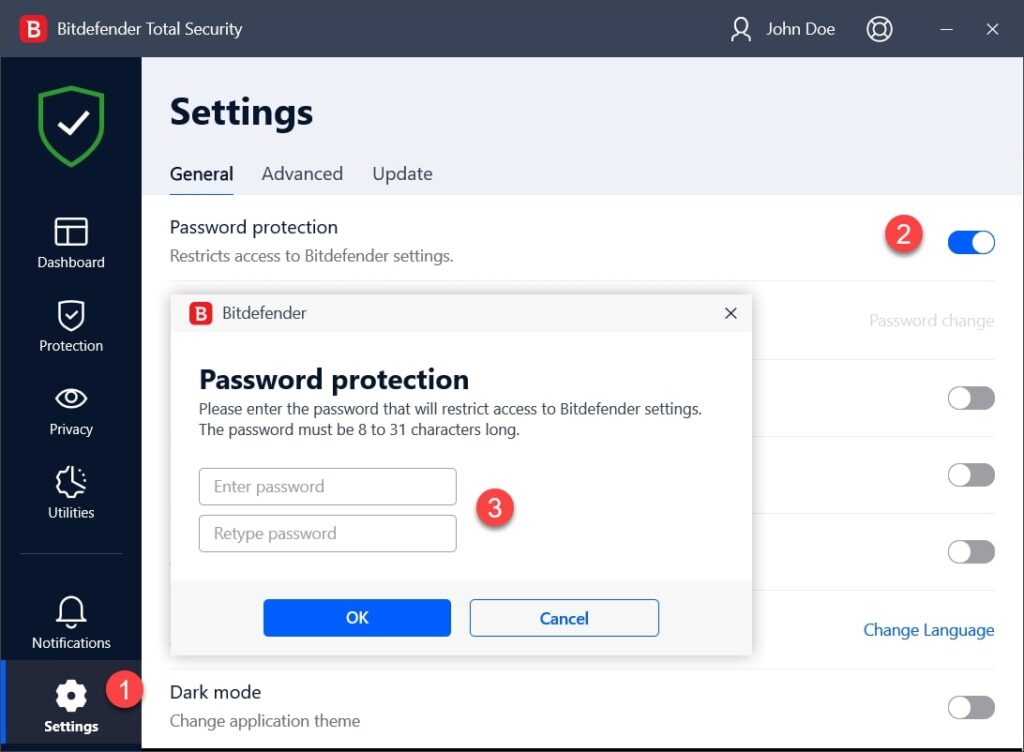The image size is (1024, 752).
Task: Click inside the Enter password field
Action: coord(327,486)
